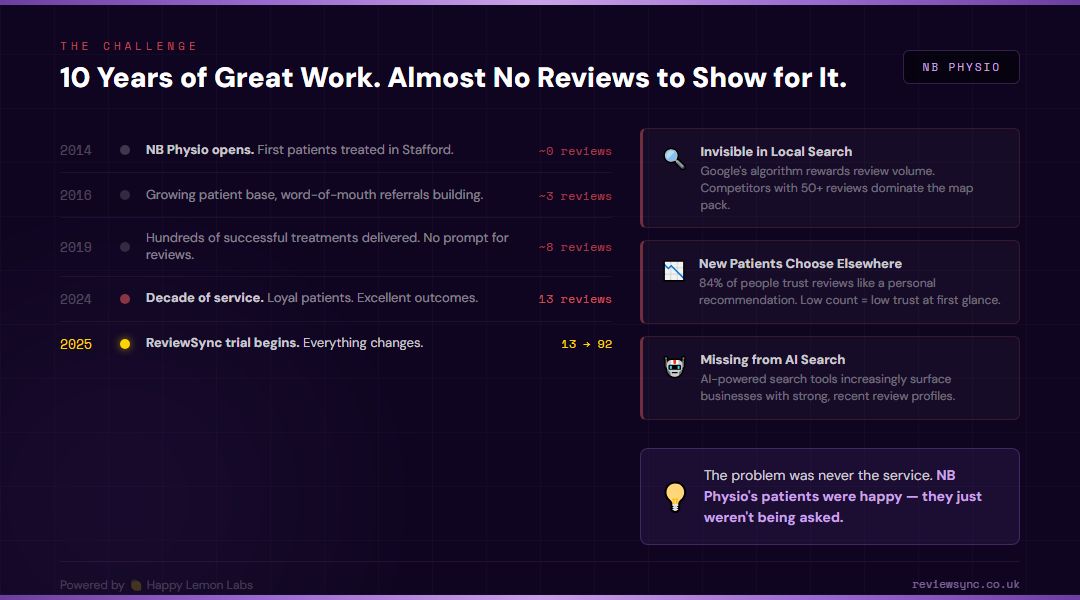Click 'AI-powered search tools increasingly surface' text

(826, 379)
